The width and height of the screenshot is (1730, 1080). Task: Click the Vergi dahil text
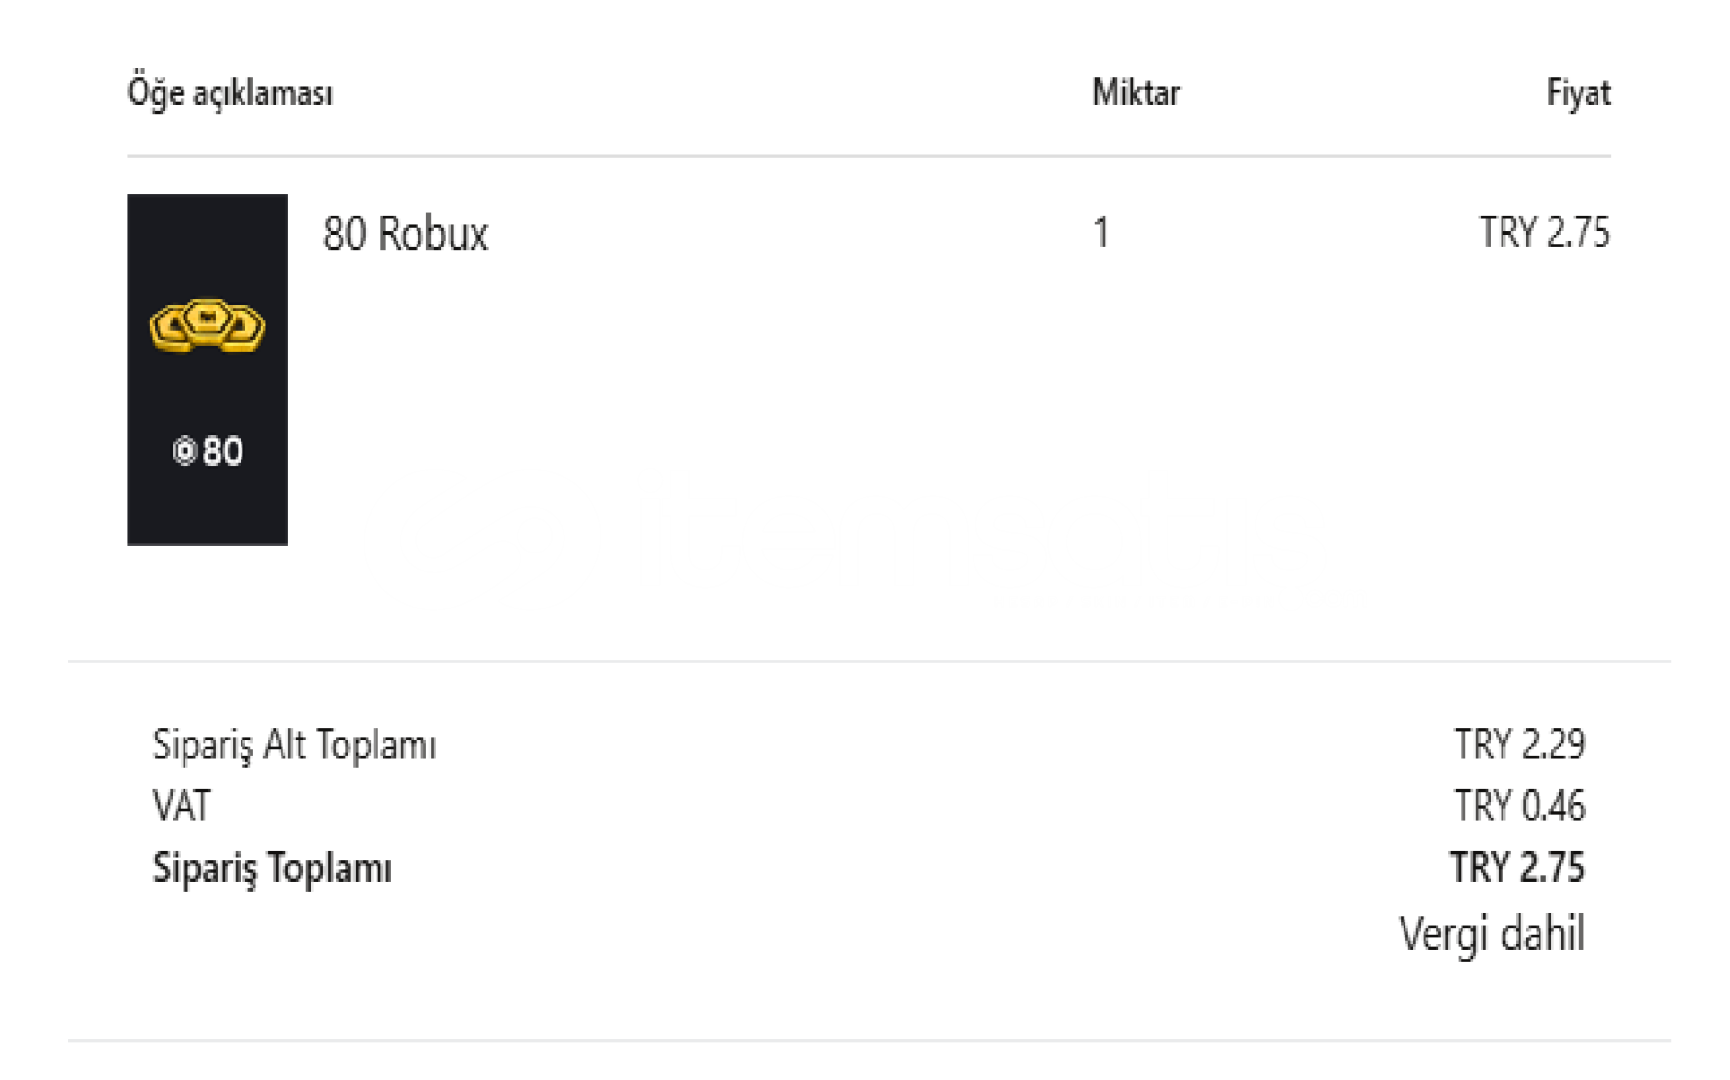[x=1492, y=934]
